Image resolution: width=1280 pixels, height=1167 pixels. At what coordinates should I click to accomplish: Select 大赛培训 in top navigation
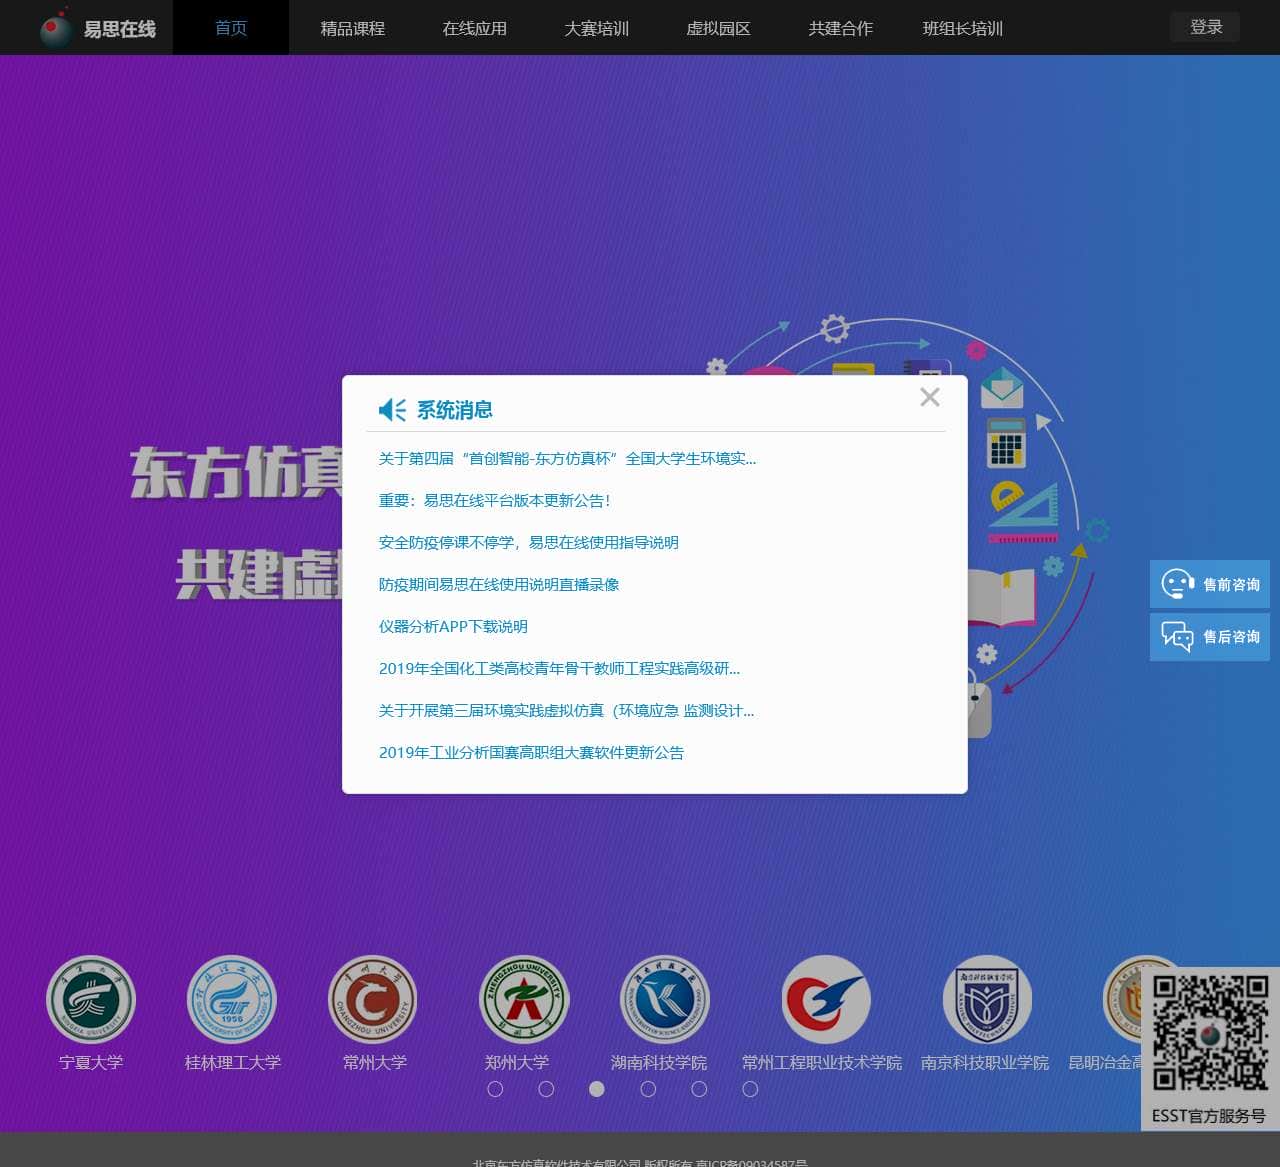[597, 28]
